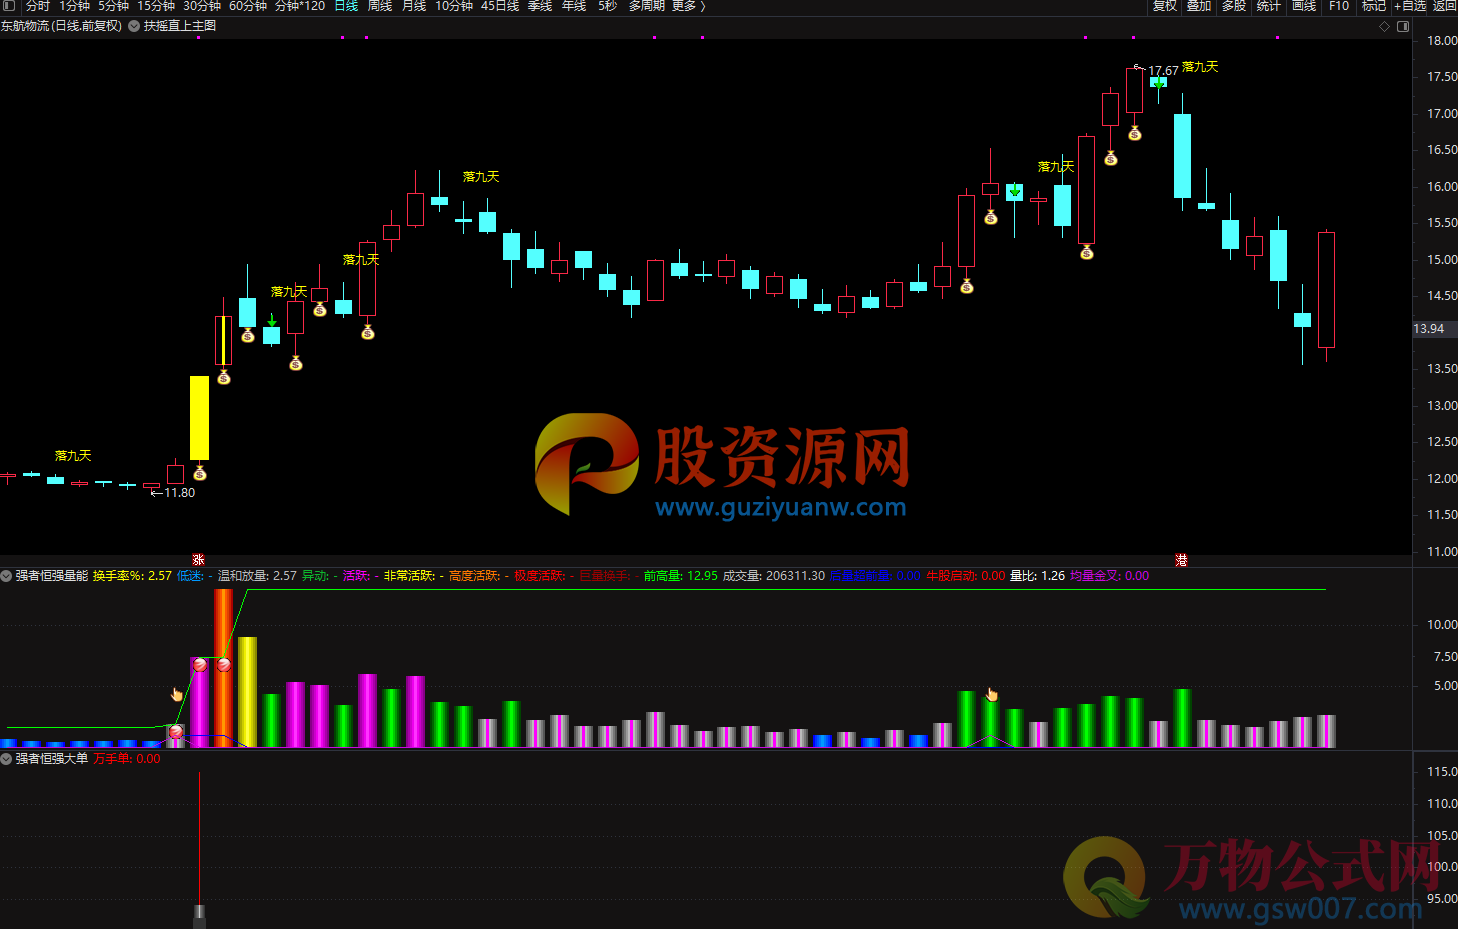Activate the 画线 drawing tools
The image size is (1458, 929).
click(x=1304, y=5)
